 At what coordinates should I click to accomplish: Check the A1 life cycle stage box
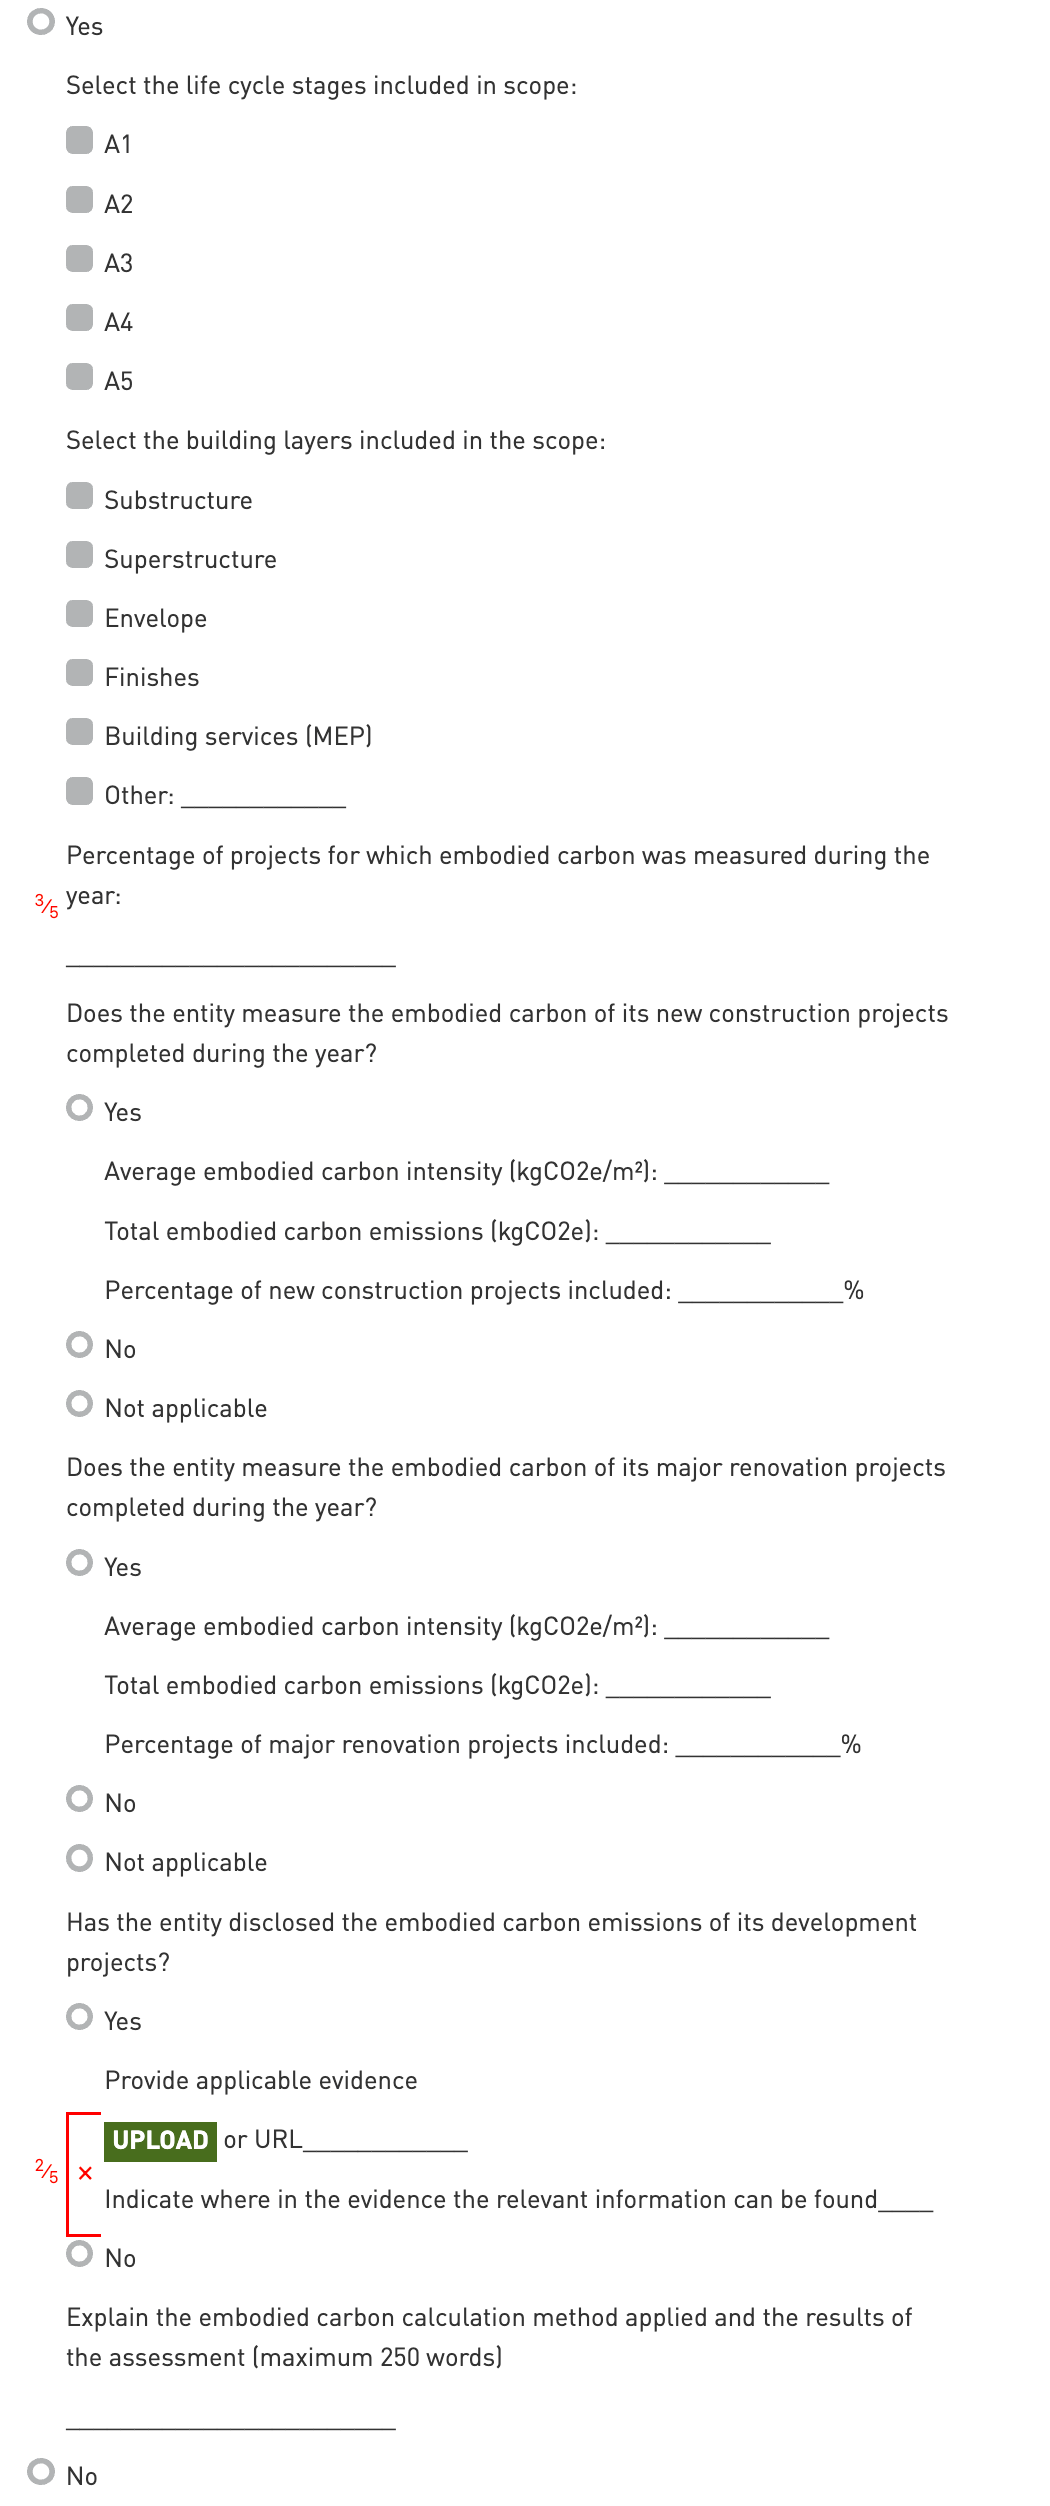[x=80, y=140]
